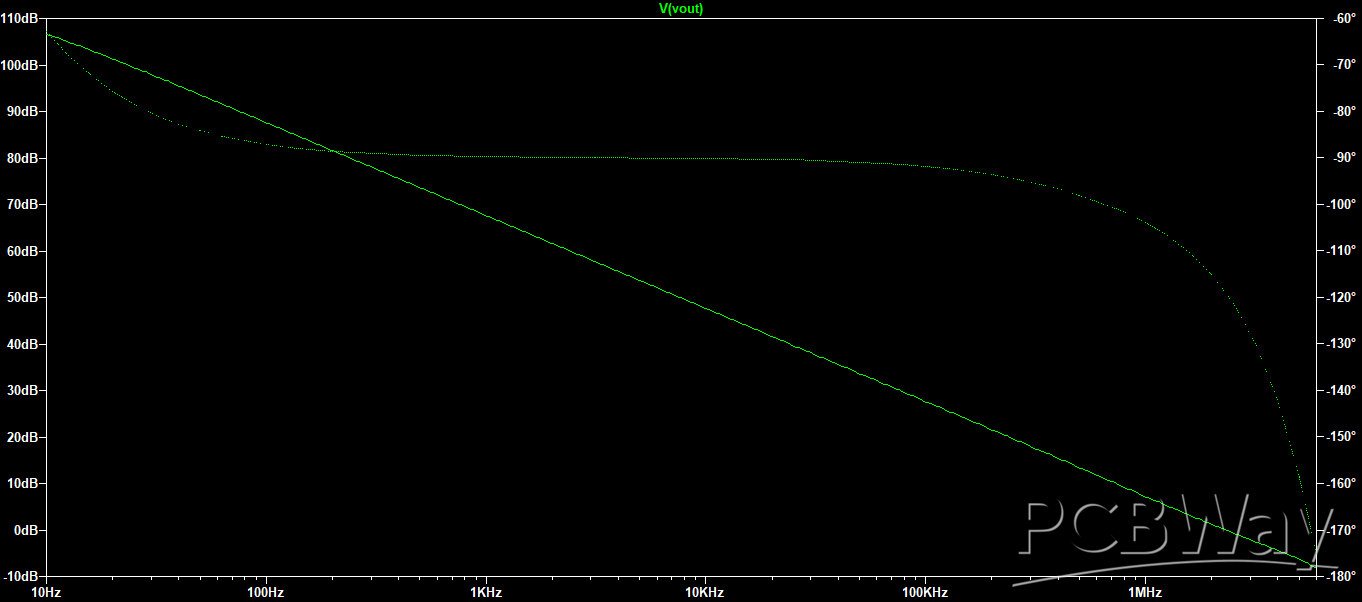Image resolution: width=1362 pixels, height=602 pixels.
Task: Click the 100KHz frequency axis label
Action: (924, 592)
